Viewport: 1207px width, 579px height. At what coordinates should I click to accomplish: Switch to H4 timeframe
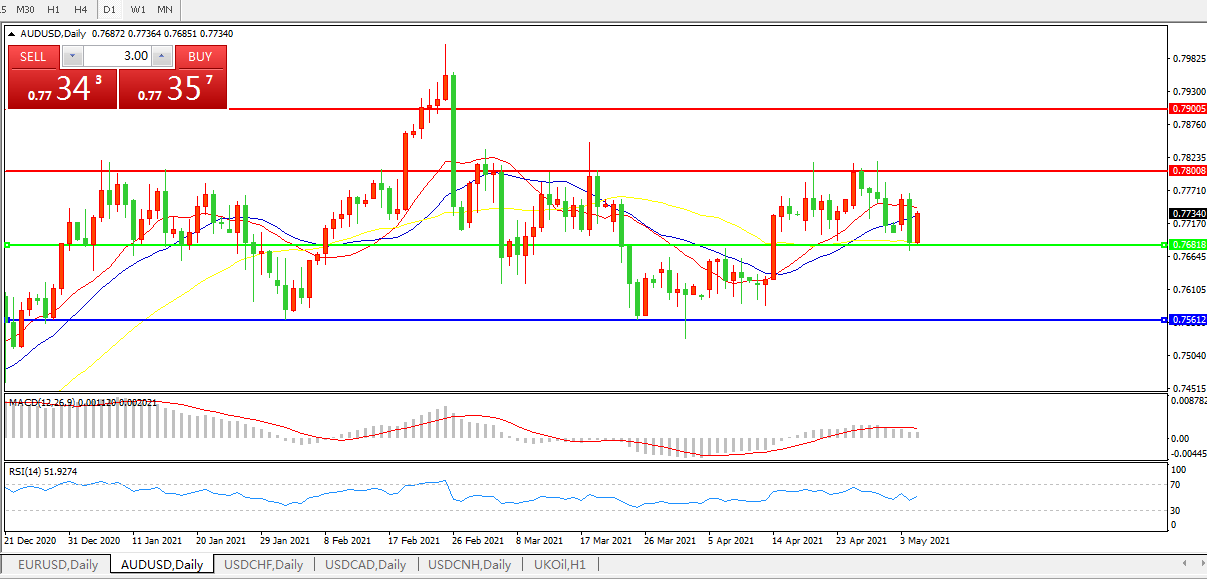click(x=81, y=9)
